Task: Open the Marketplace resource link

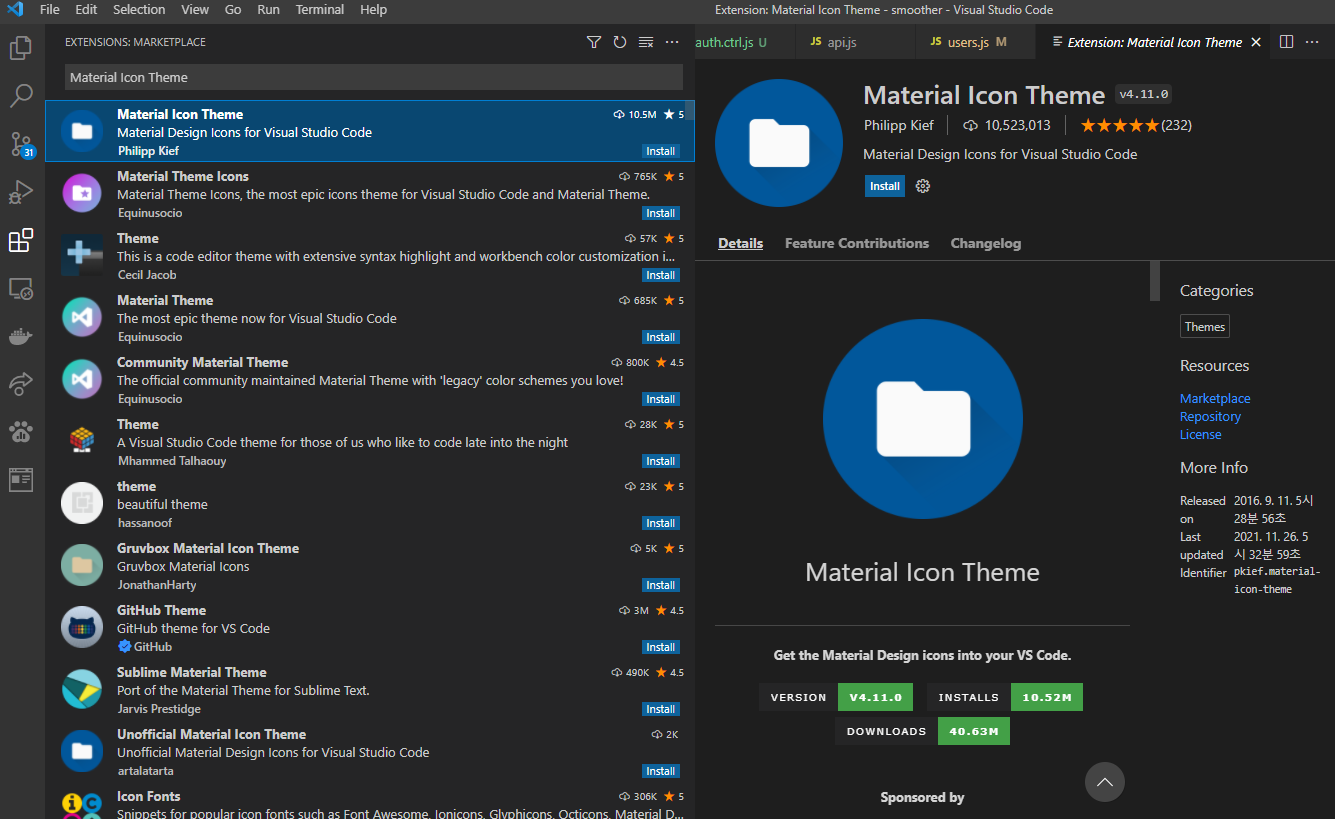Action: coord(1215,398)
